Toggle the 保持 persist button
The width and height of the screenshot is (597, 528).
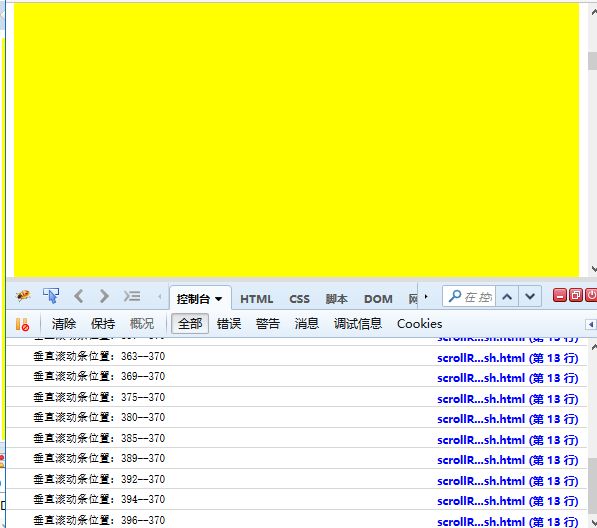[x=103, y=324]
